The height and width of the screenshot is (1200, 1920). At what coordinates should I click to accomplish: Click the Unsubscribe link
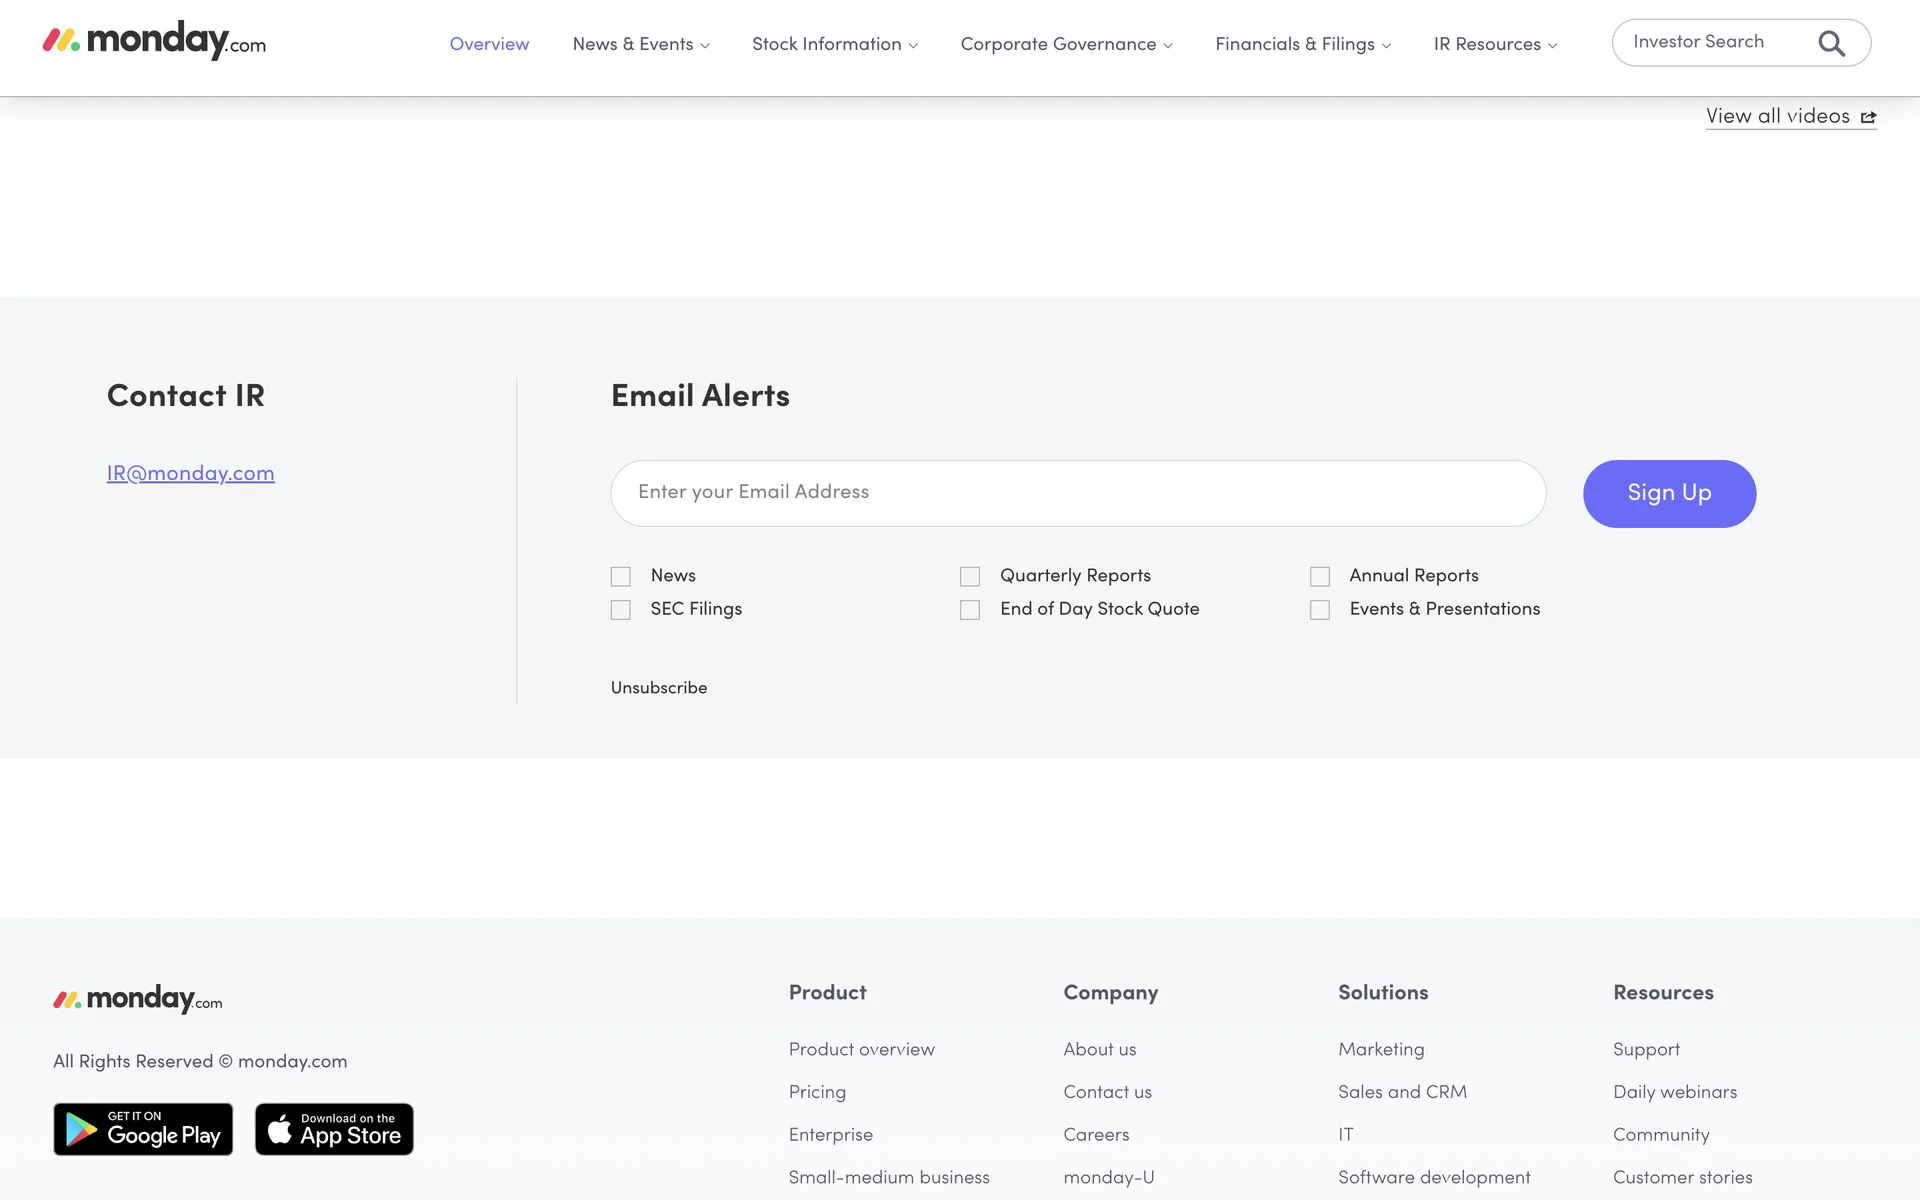(659, 688)
